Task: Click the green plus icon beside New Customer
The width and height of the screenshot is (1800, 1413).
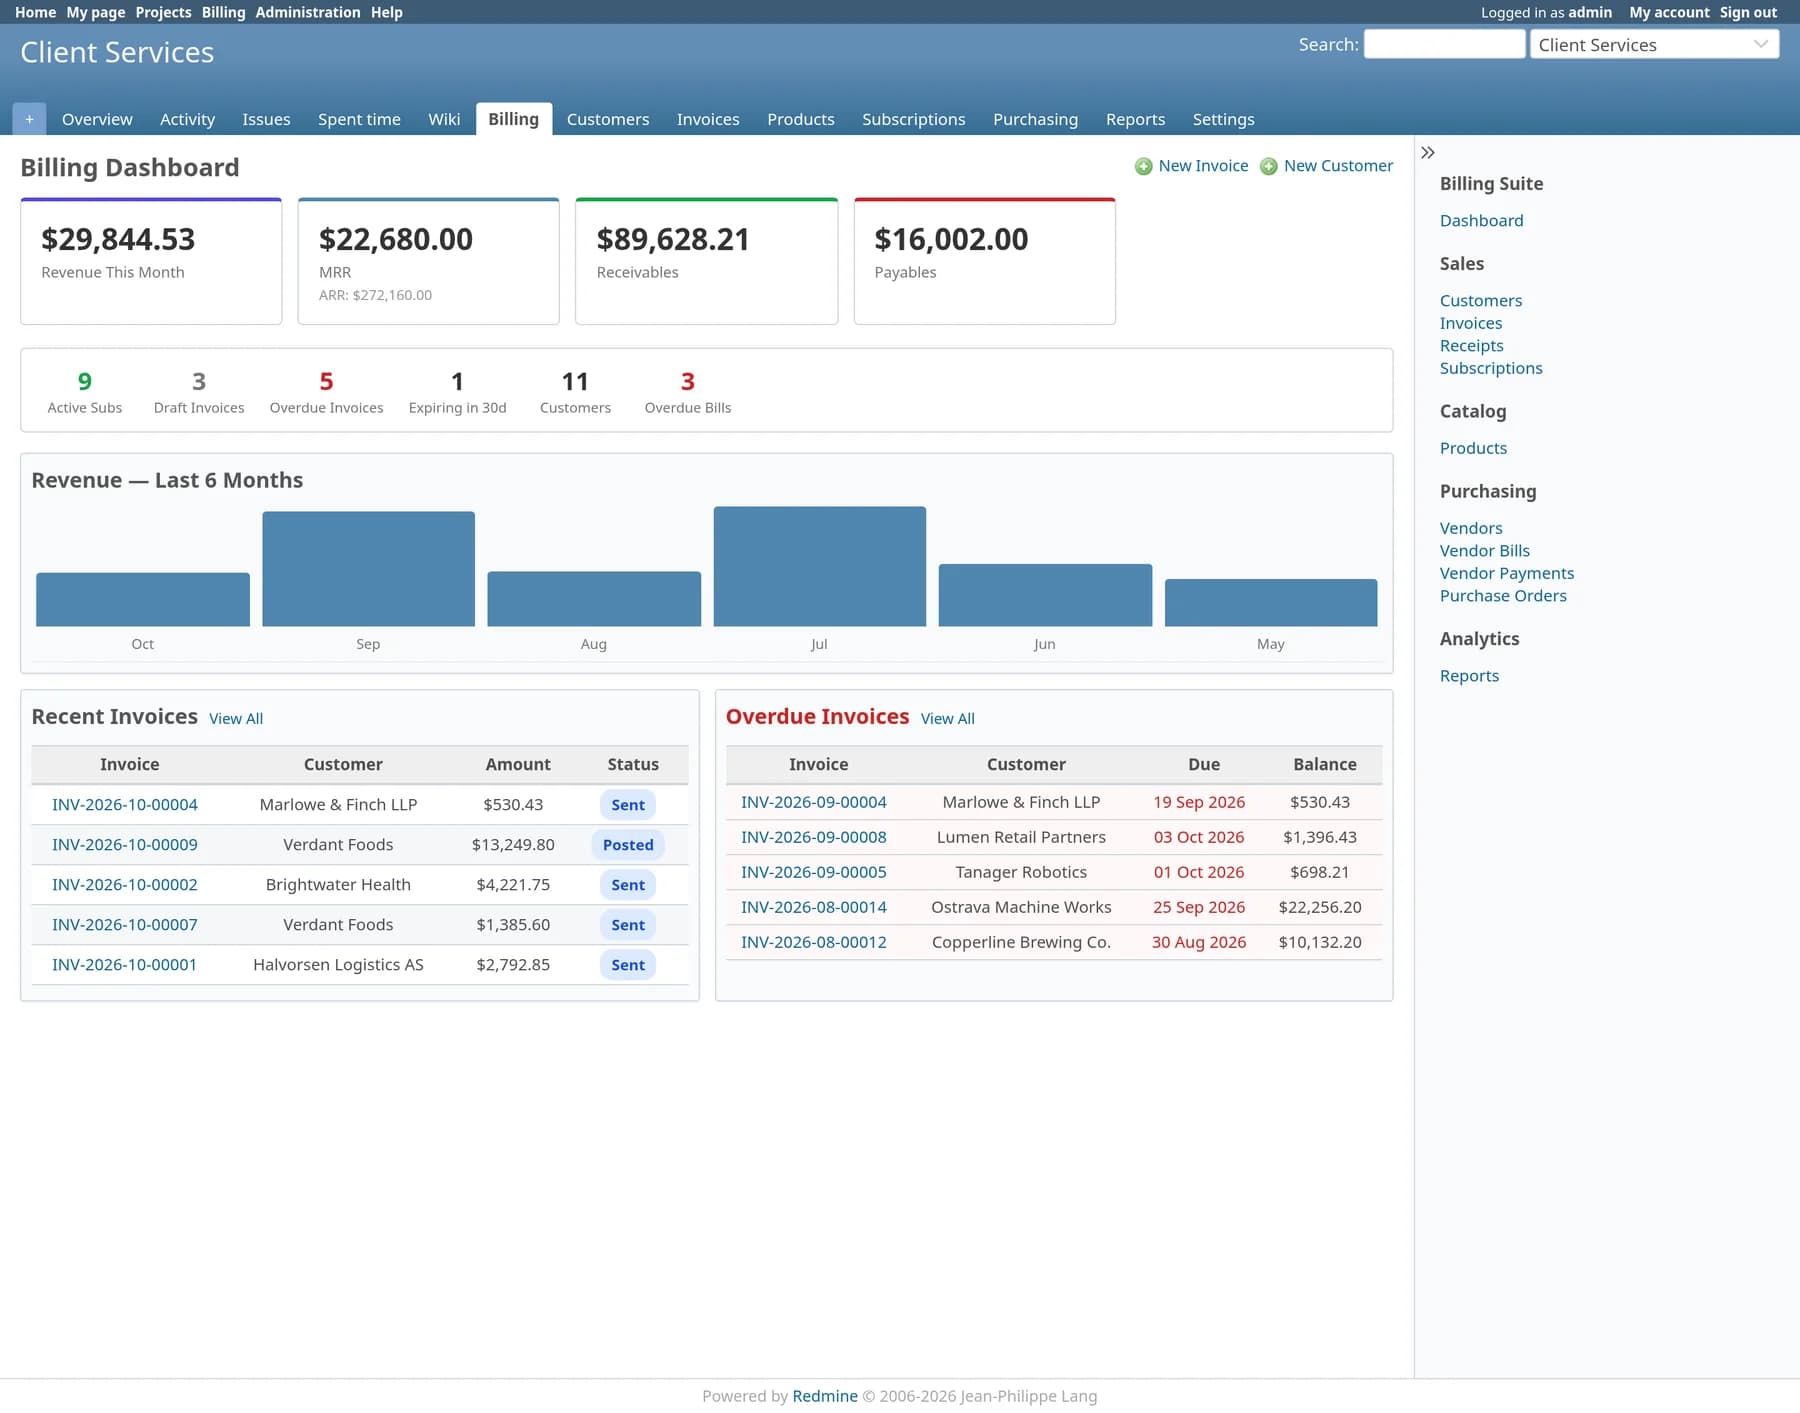Action: click(1268, 166)
